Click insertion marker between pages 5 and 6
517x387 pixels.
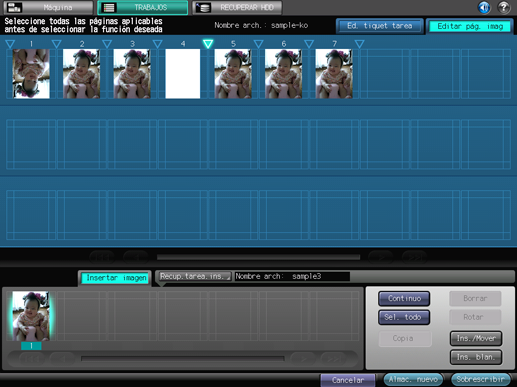(x=258, y=44)
